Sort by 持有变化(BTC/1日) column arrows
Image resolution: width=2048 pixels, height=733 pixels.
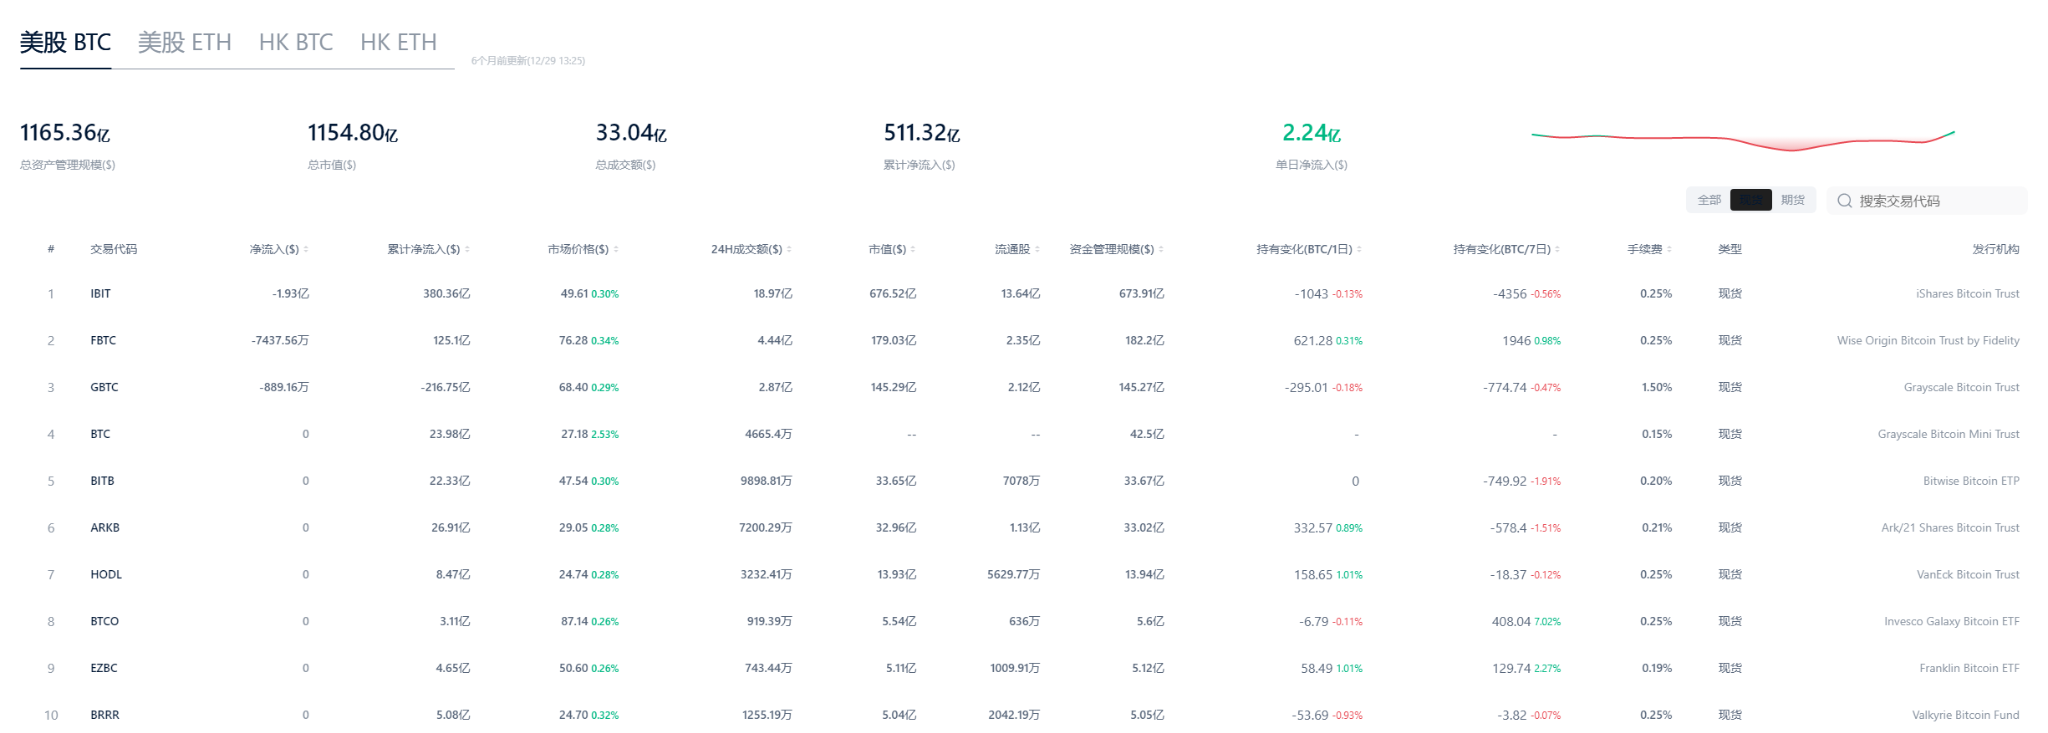click(x=1359, y=249)
